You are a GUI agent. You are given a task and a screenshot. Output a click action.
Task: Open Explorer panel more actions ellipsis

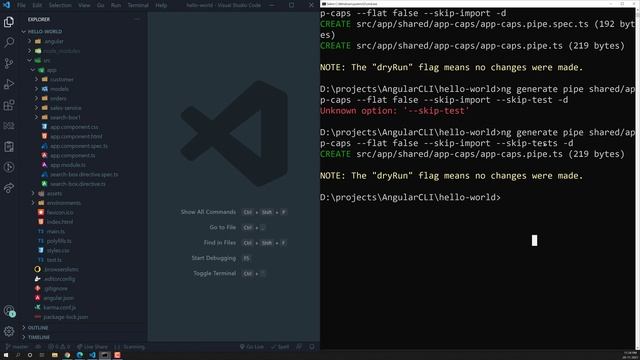pyautogui.click(x=137, y=19)
